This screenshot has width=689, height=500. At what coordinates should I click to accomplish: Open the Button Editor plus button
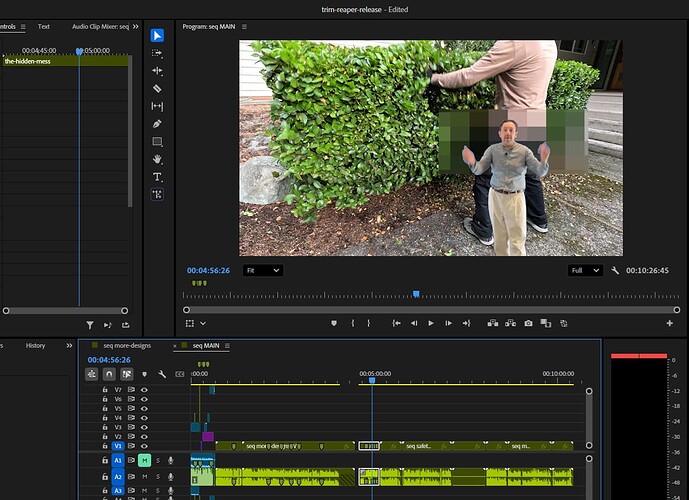coord(670,323)
